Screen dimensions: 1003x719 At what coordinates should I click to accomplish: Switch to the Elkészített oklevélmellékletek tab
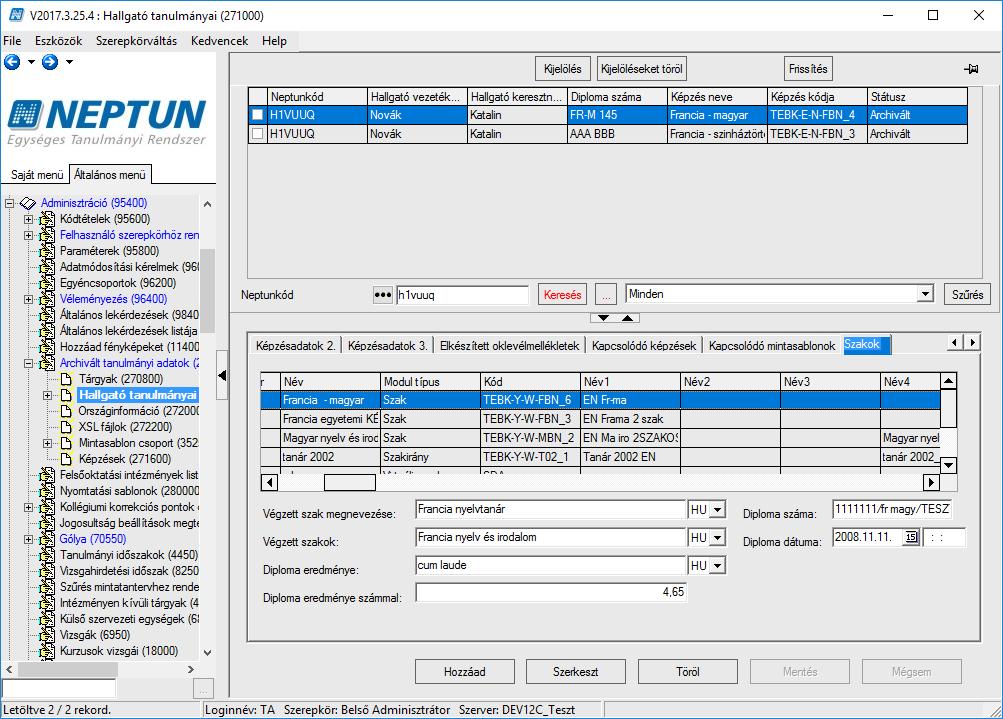click(509, 346)
